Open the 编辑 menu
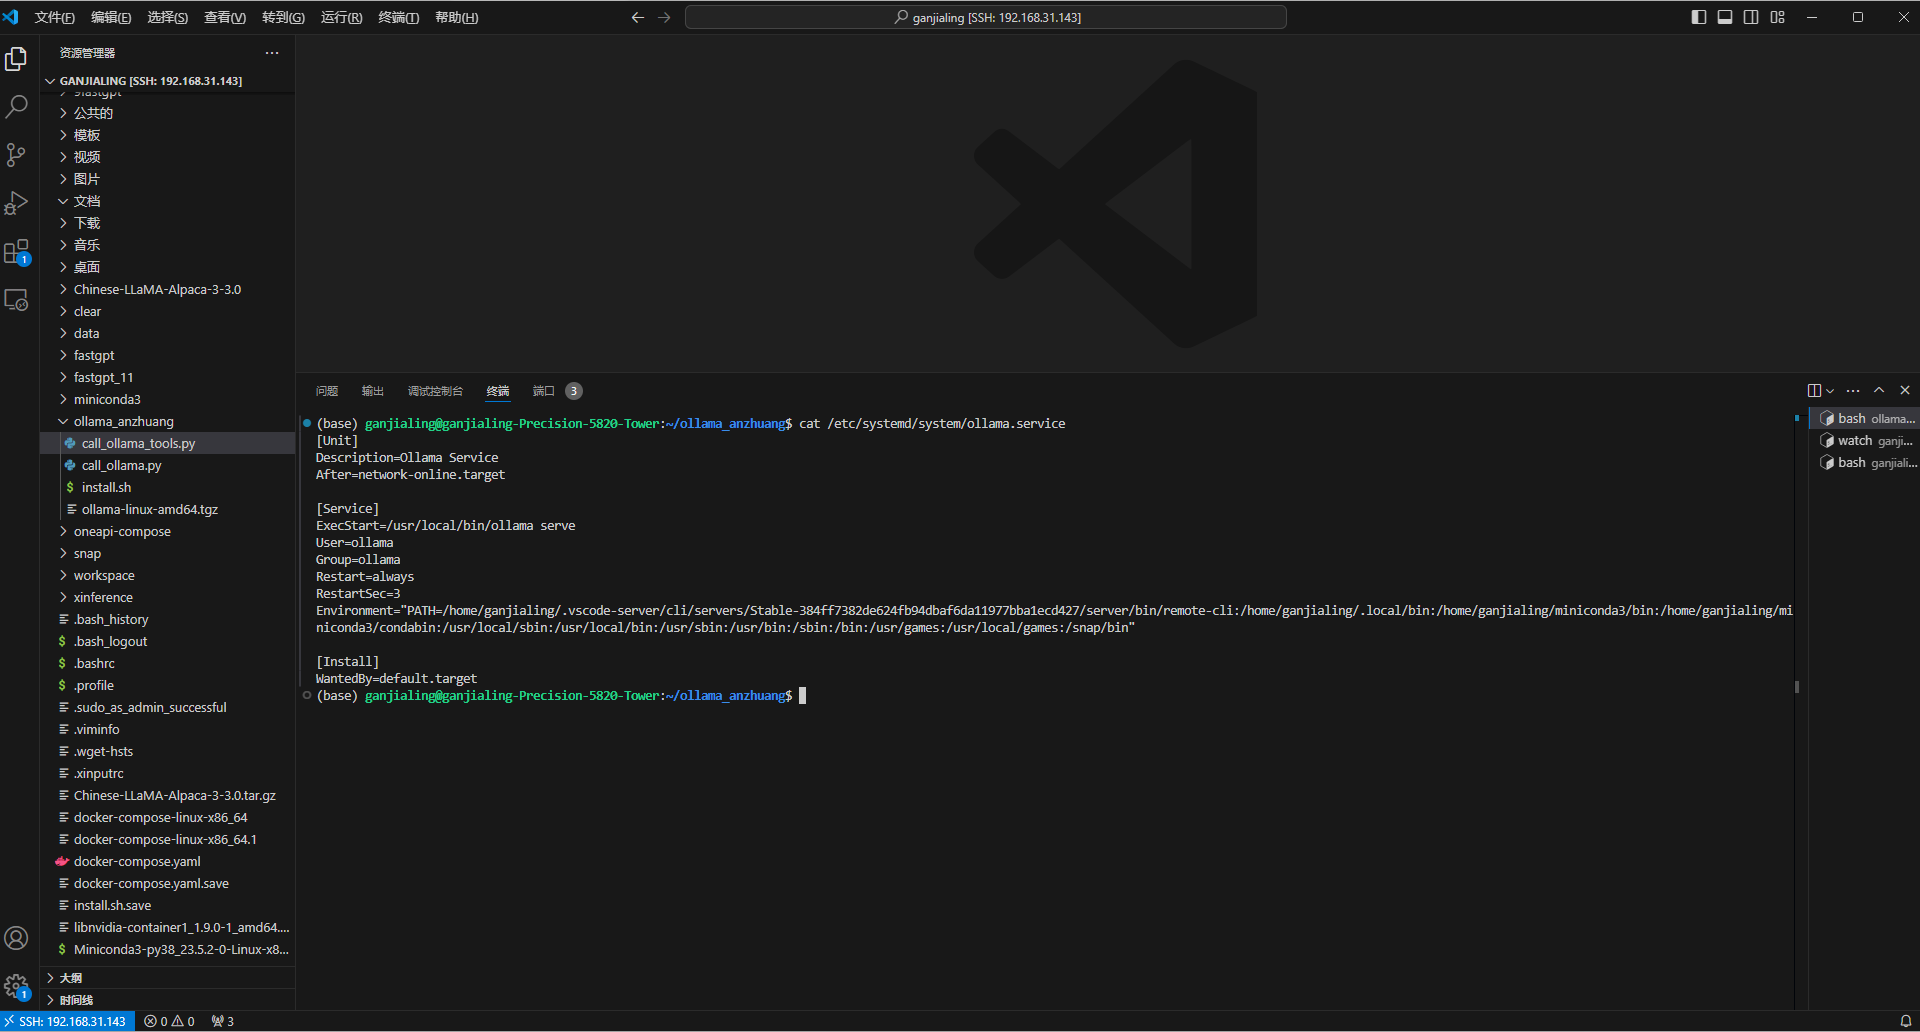Image resolution: width=1920 pixels, height=1032 pixels. coord(111,17)
